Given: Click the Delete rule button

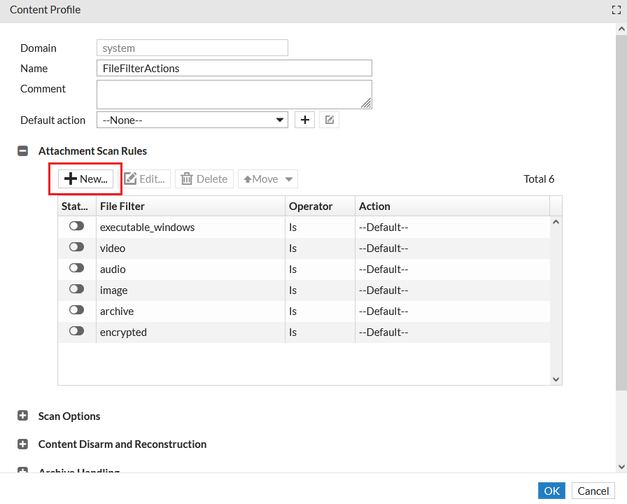Looking at the screenshot, I should click(x=204, y=179).
